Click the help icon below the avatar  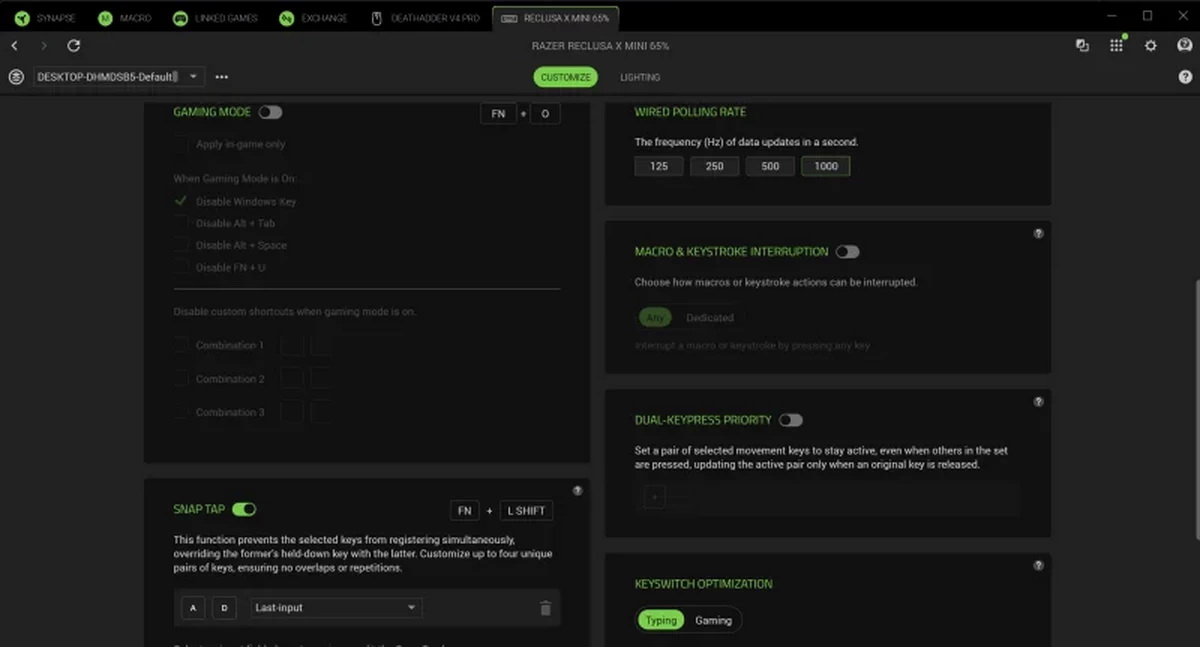(1185, 77)
